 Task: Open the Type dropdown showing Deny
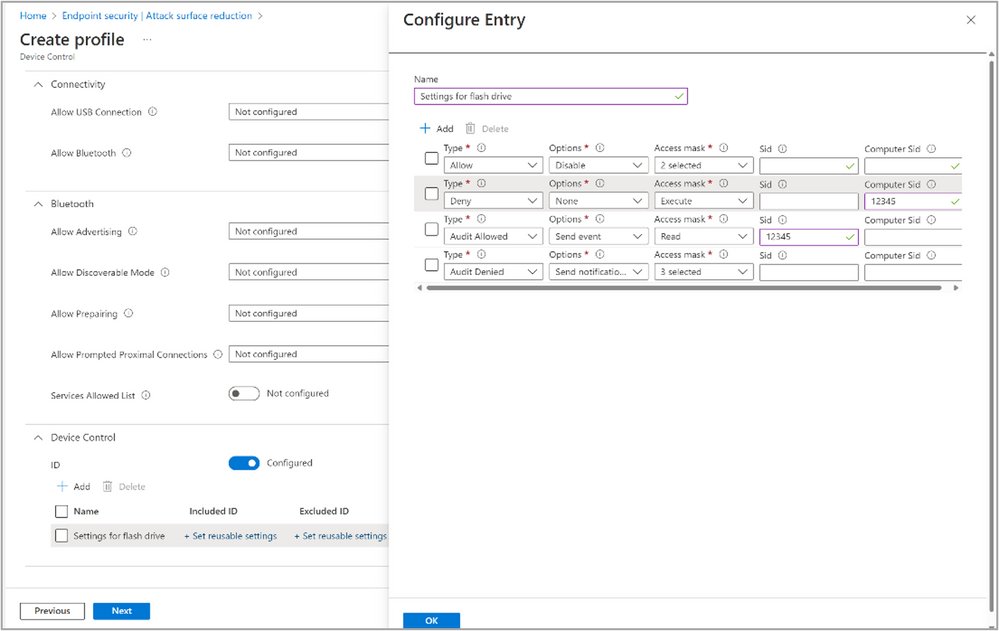tap(493, 201)
